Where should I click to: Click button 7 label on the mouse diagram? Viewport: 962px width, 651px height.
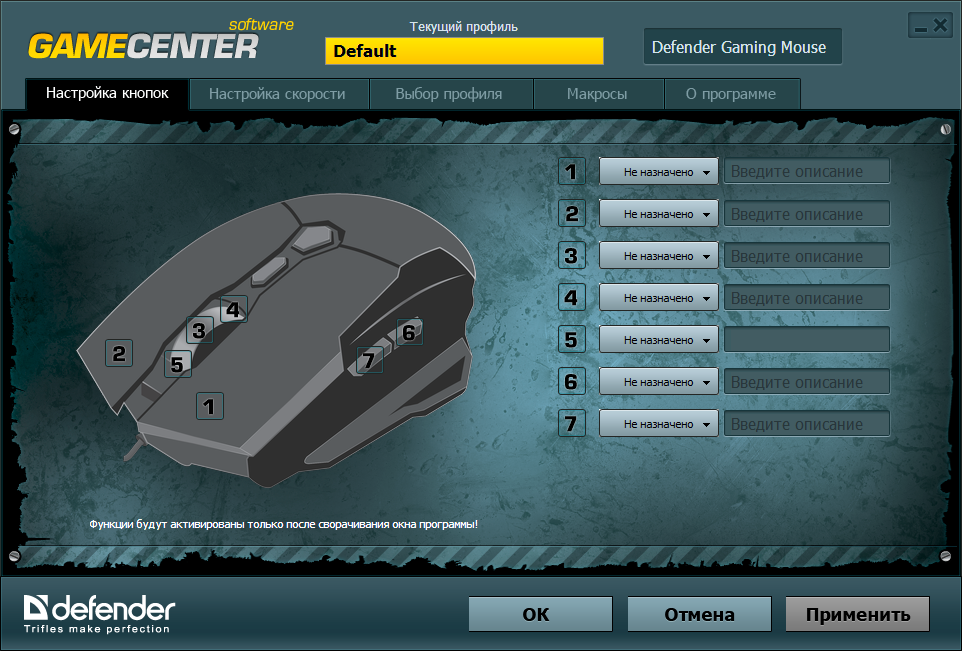point(369,360)
